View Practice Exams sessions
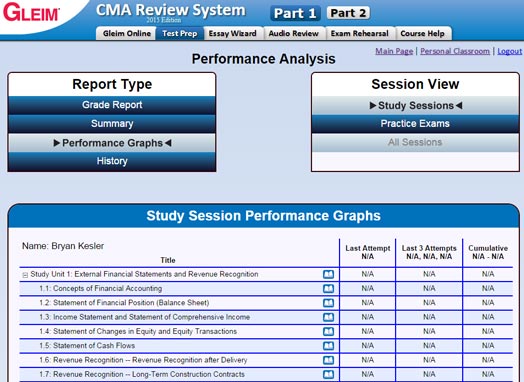 [x=415, y=124]
